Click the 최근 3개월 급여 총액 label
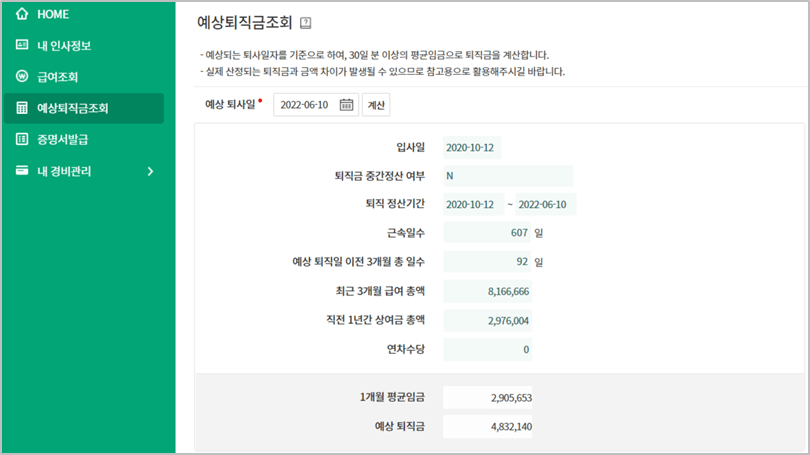The image size is (810, 455). tap(380, 291)
